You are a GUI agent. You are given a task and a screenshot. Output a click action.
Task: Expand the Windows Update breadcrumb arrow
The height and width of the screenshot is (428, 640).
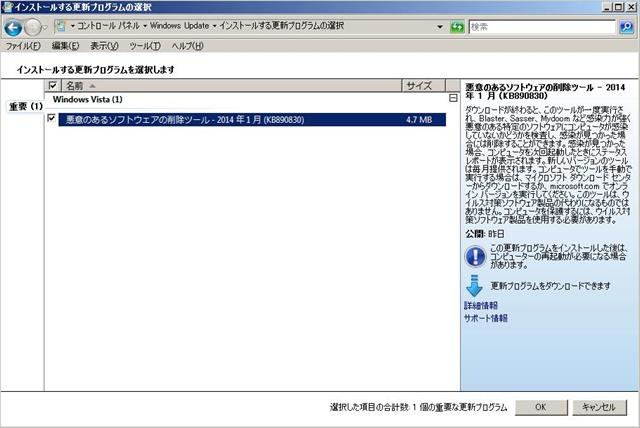[x=214, y=26]
